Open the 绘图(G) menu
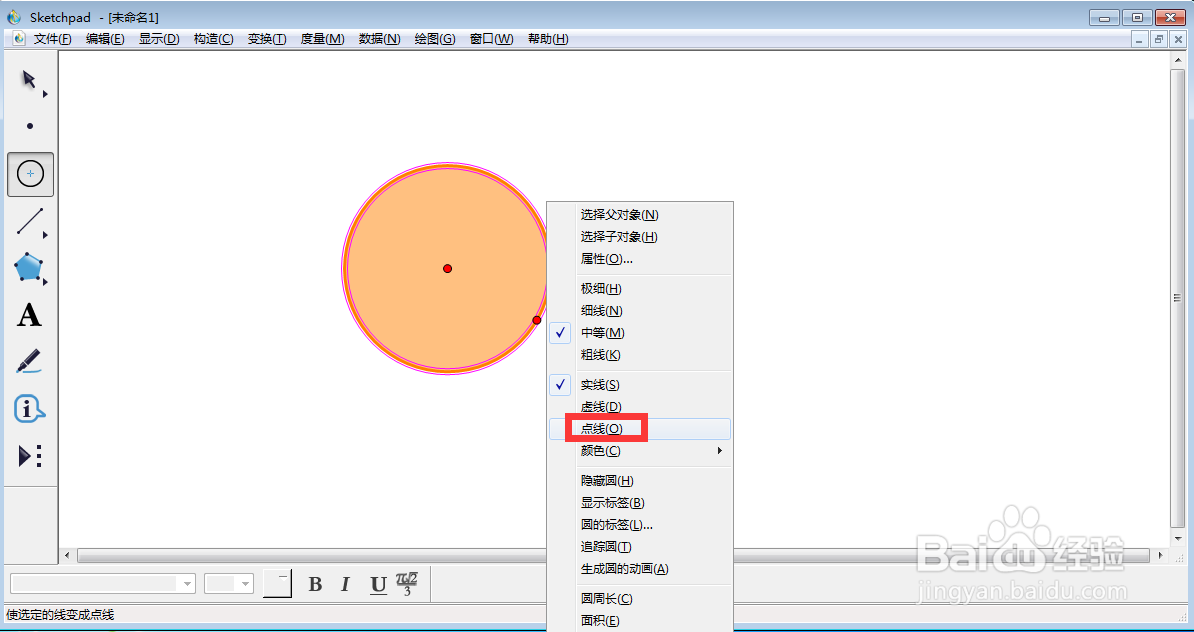 [435, 39]
